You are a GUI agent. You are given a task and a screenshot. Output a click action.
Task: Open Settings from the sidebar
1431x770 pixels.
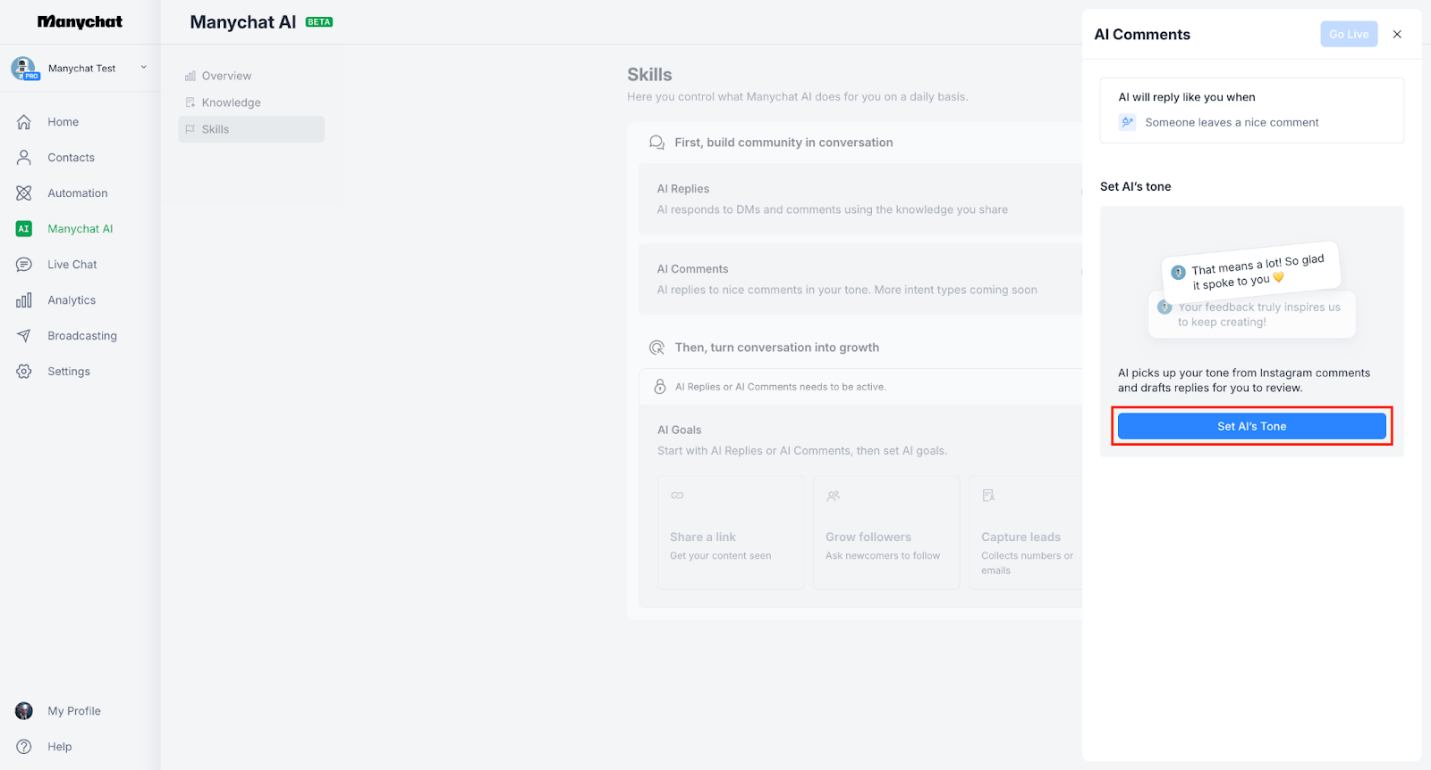tap(68, 371)
